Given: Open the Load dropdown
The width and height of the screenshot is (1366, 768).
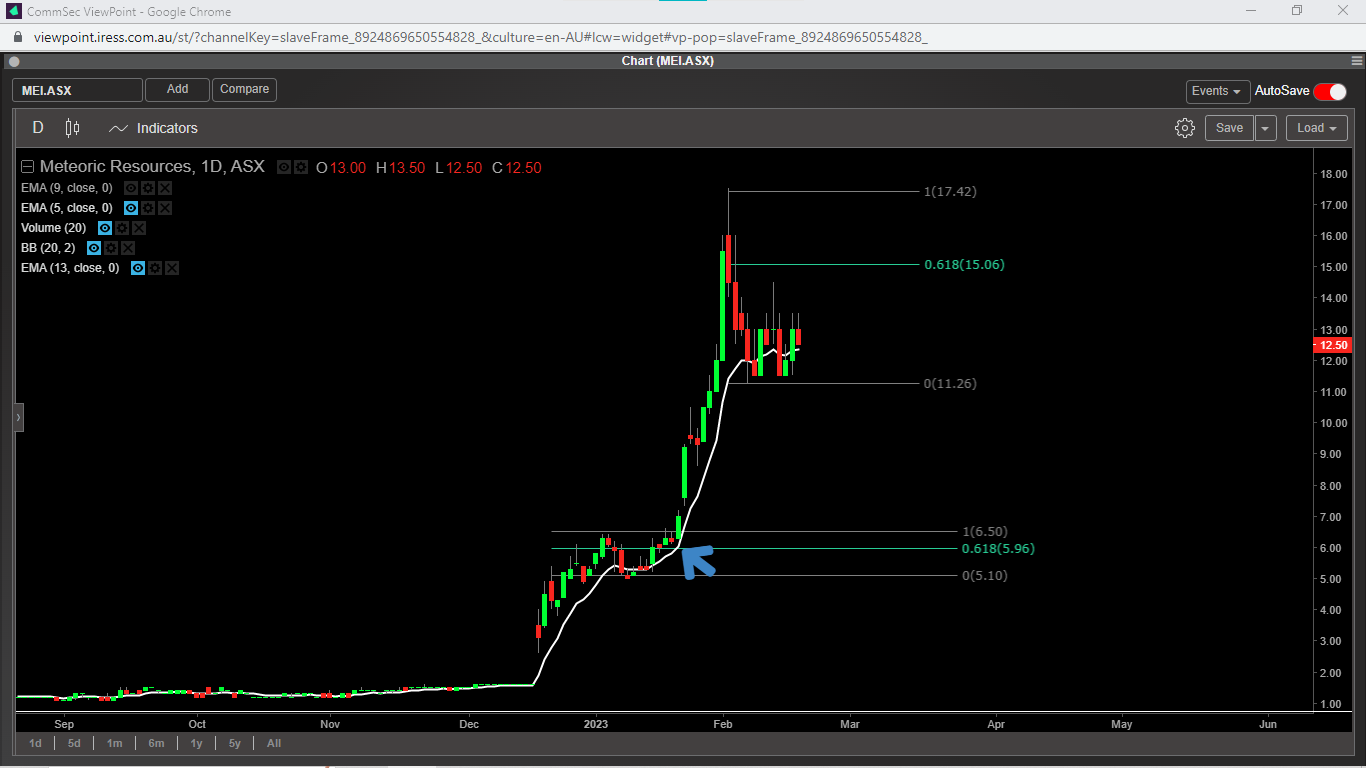Looking at the screenshot, I should 1316,128.
